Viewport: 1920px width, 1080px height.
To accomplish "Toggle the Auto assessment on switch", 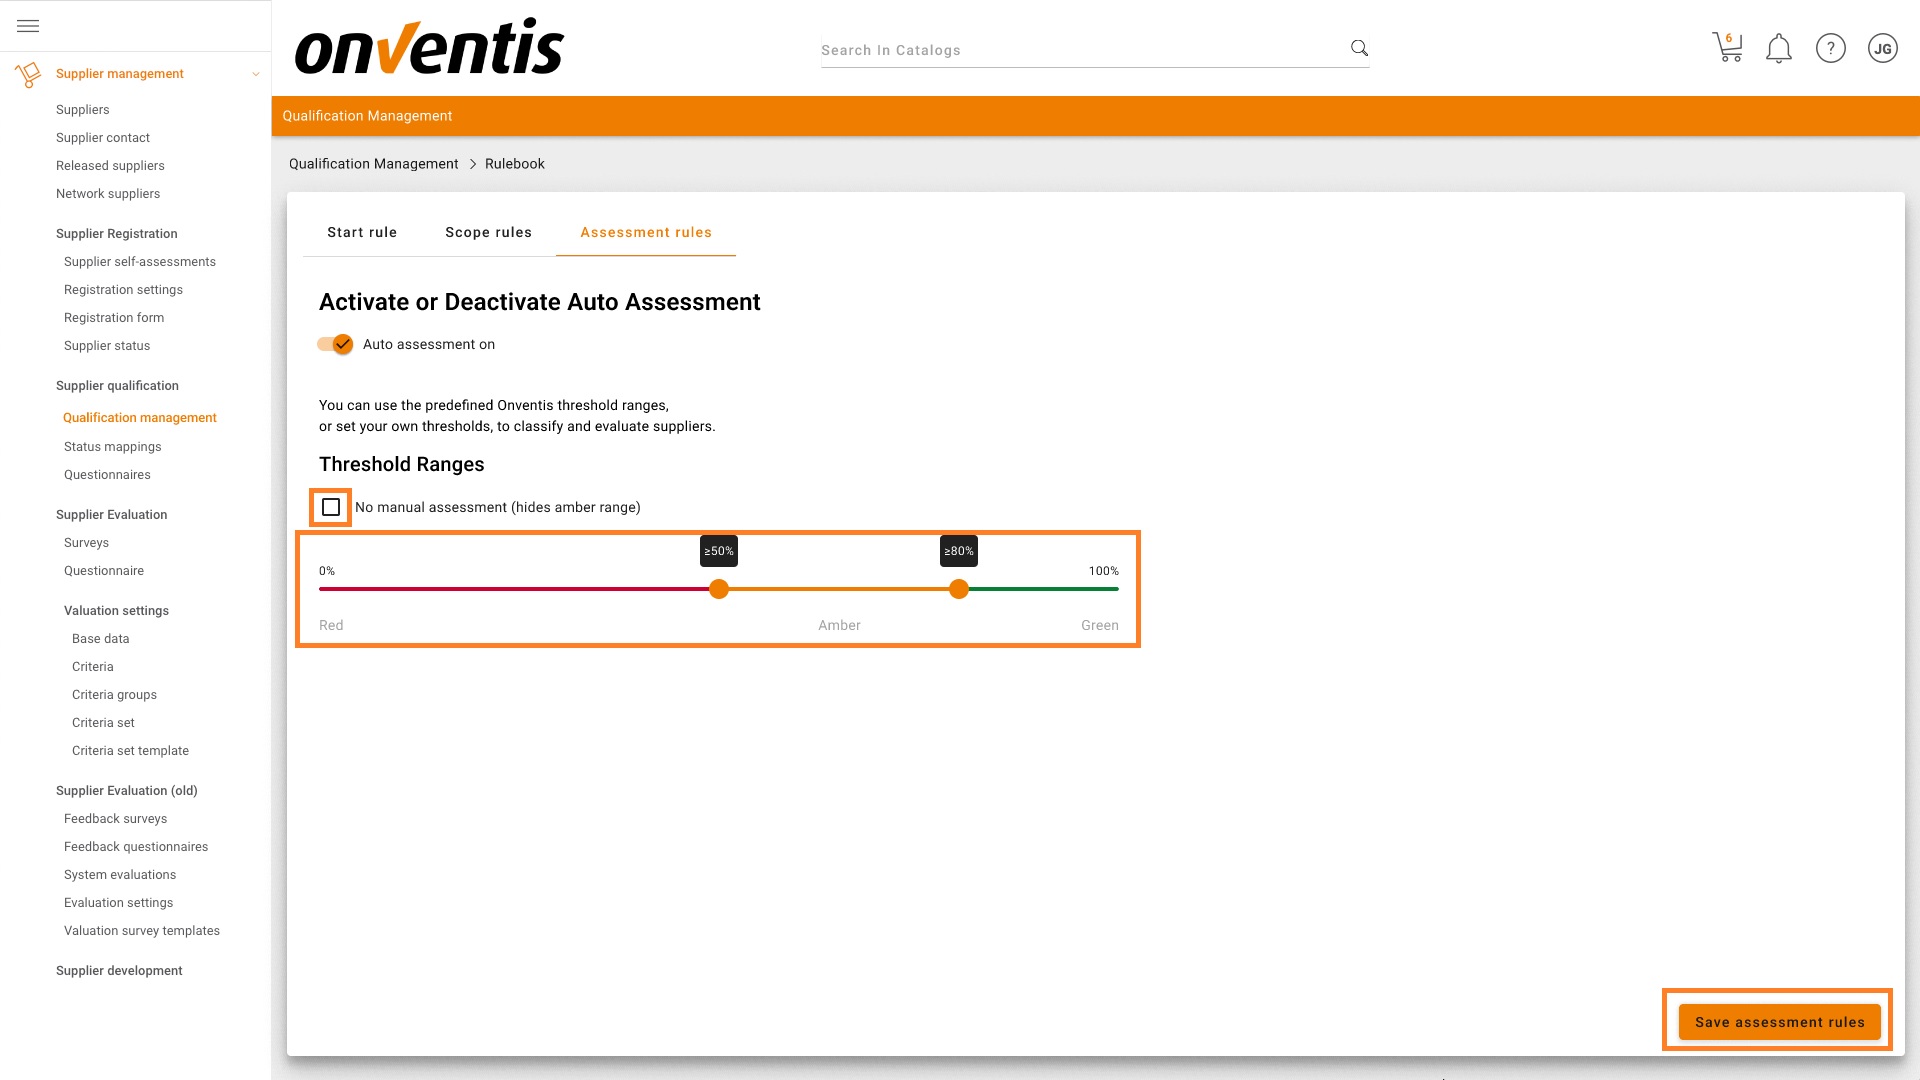I will (334, 344).
